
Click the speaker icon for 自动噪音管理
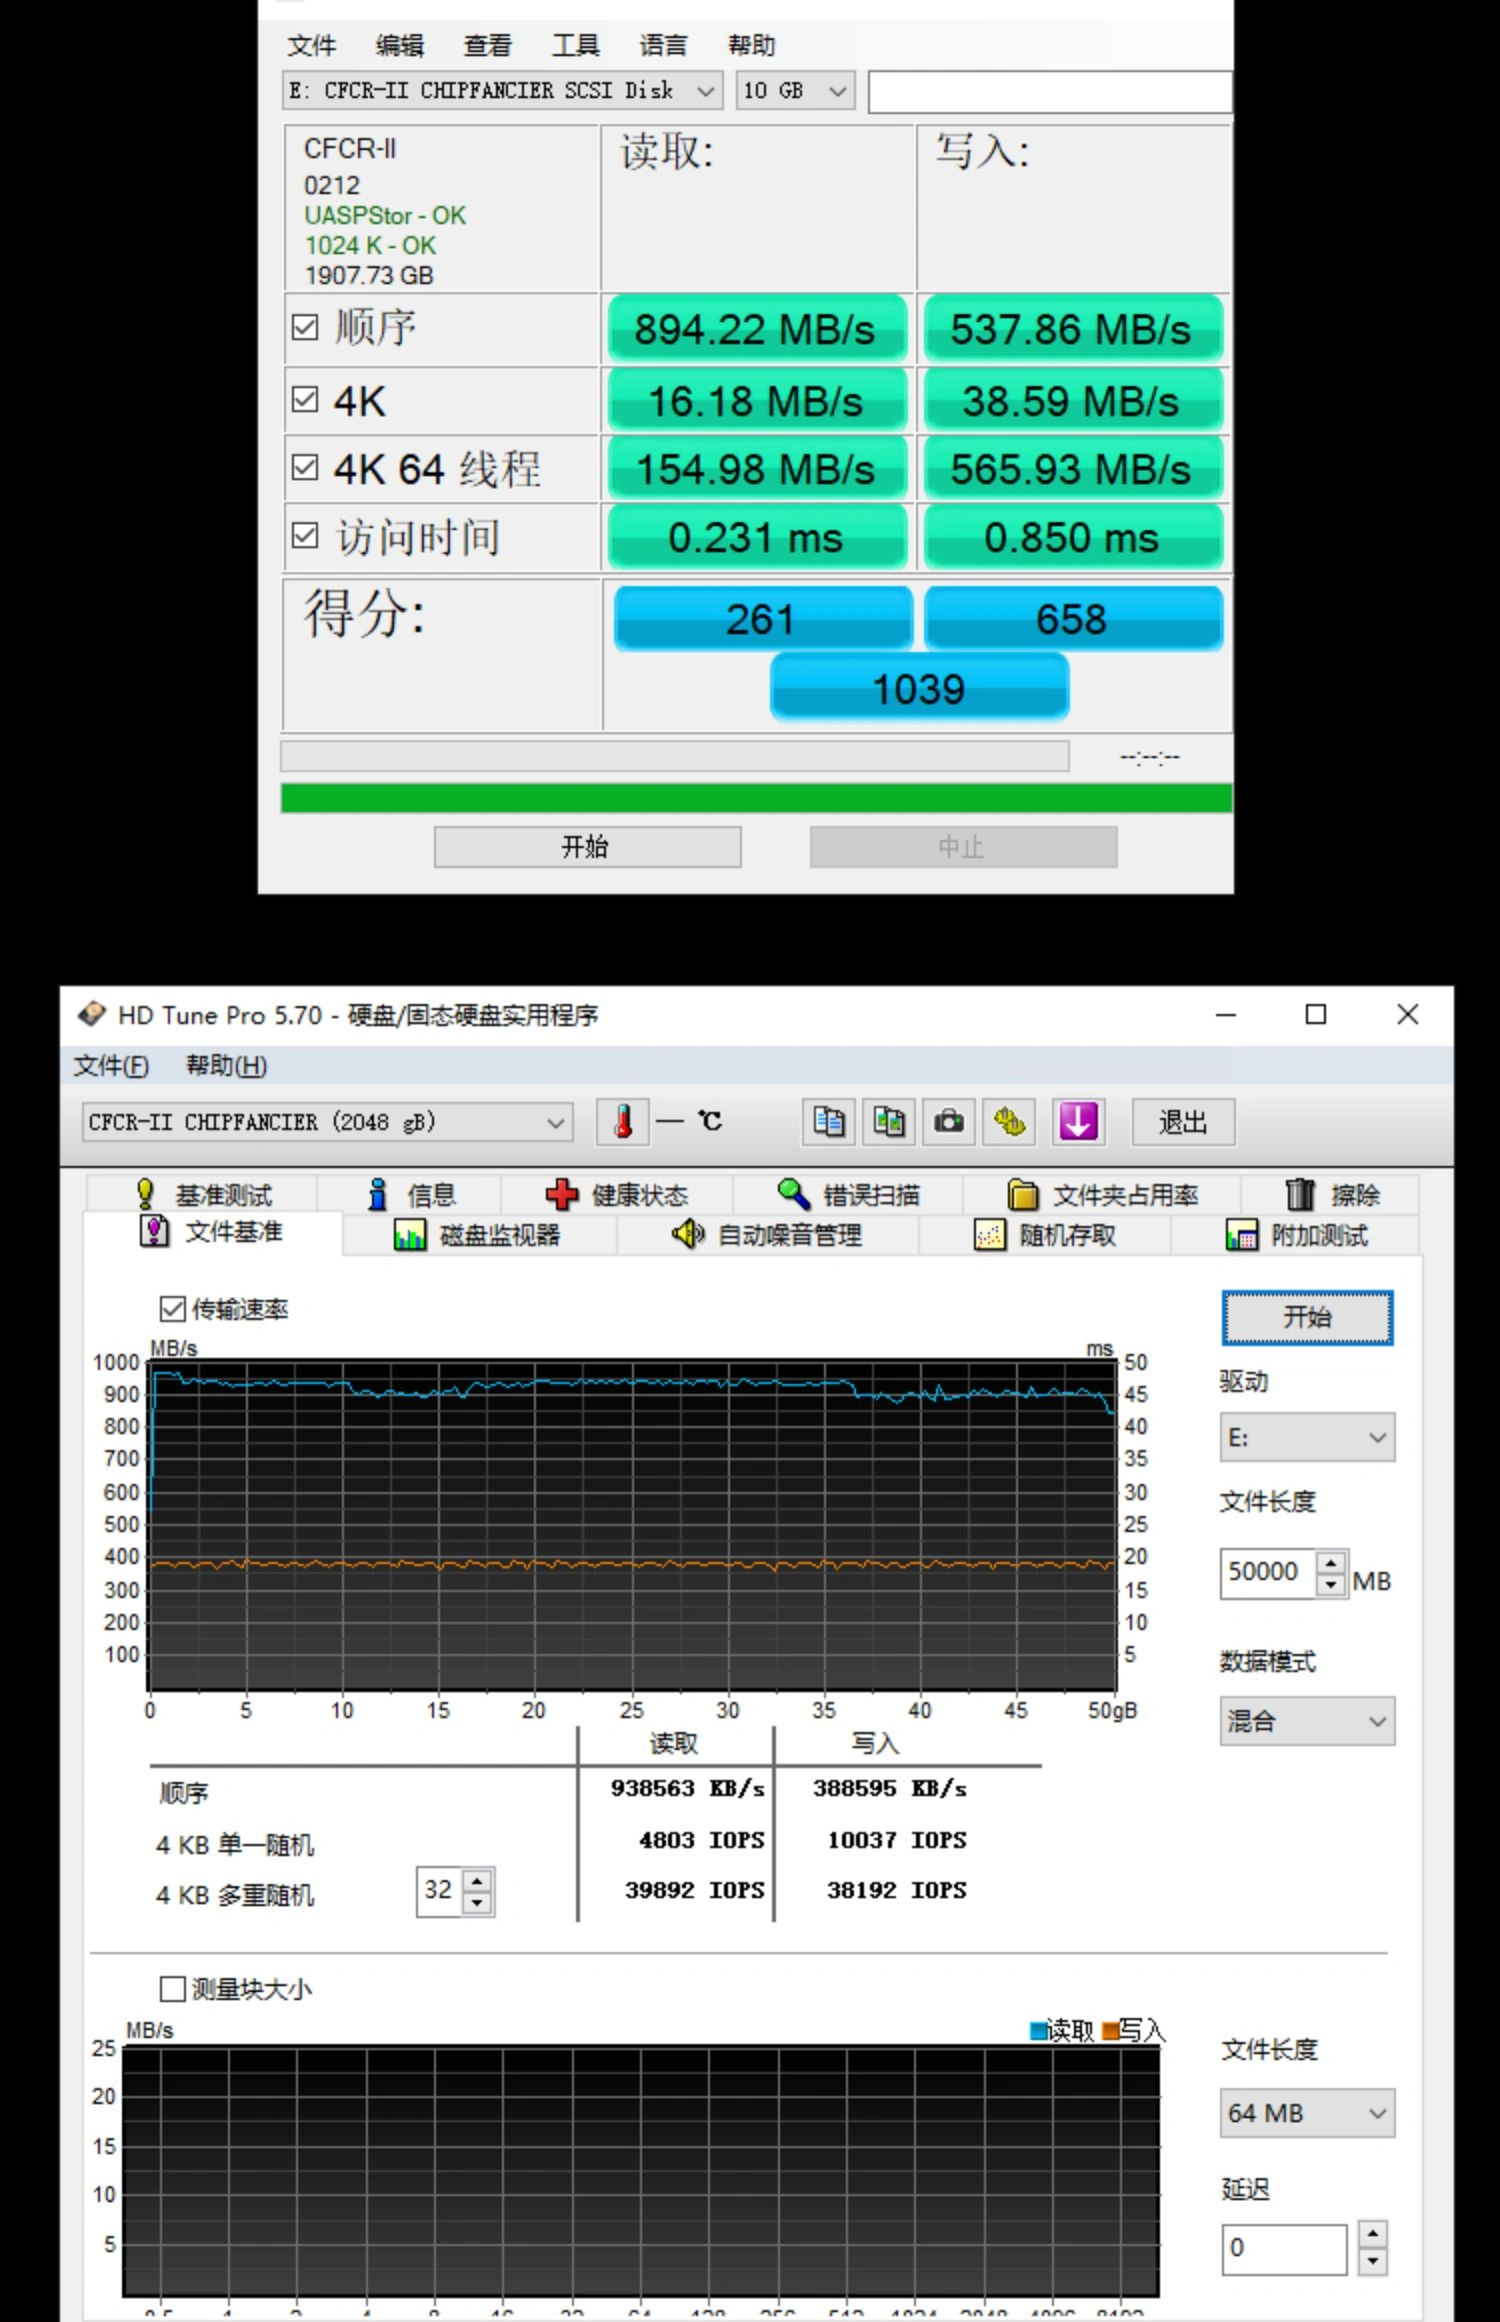(x=688, y=1235)
